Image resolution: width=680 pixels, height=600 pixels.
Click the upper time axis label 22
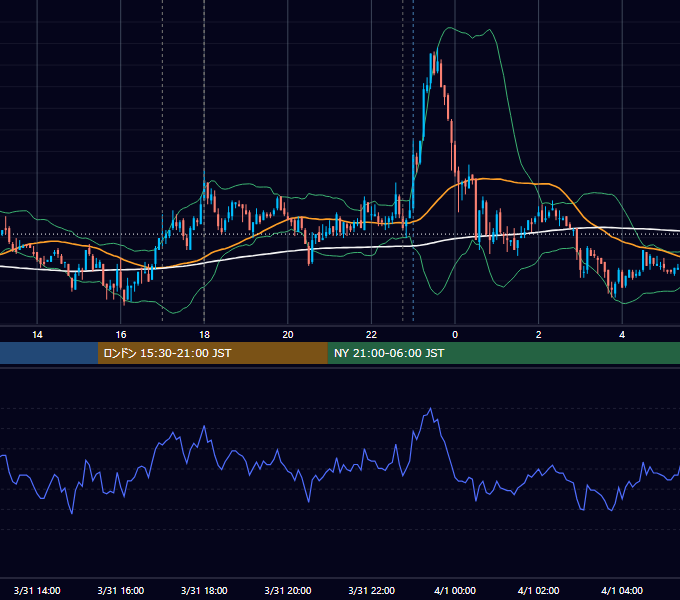372,335
